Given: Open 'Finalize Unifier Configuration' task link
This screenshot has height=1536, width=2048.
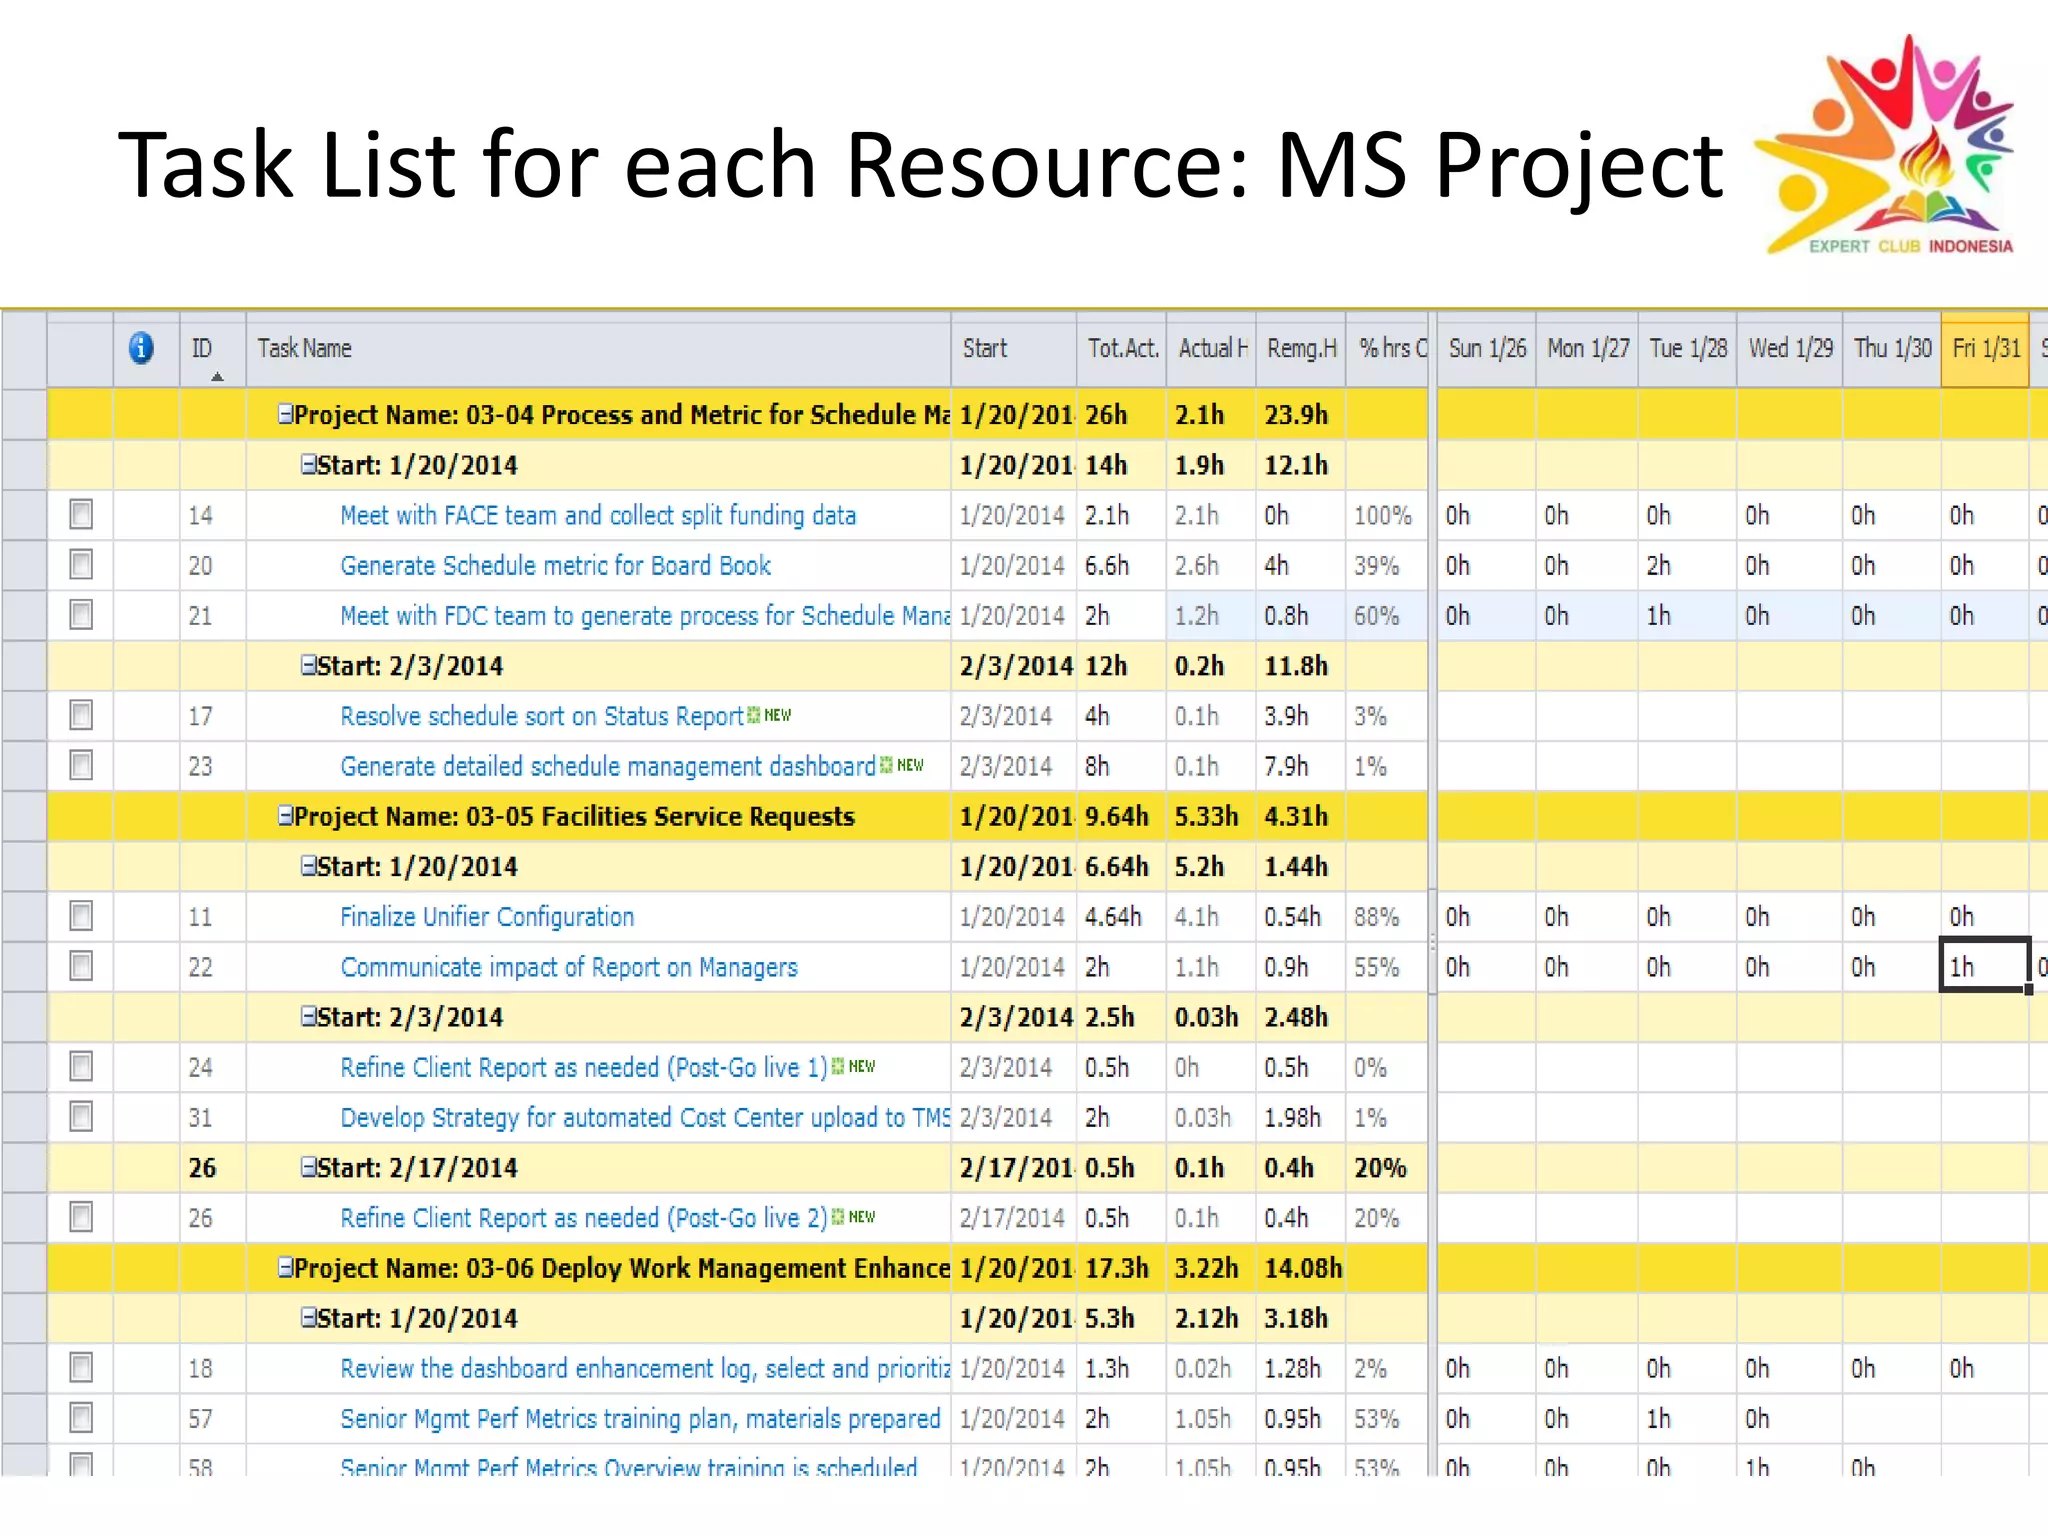Looking at the screenshot, I should tap(487, 916).
